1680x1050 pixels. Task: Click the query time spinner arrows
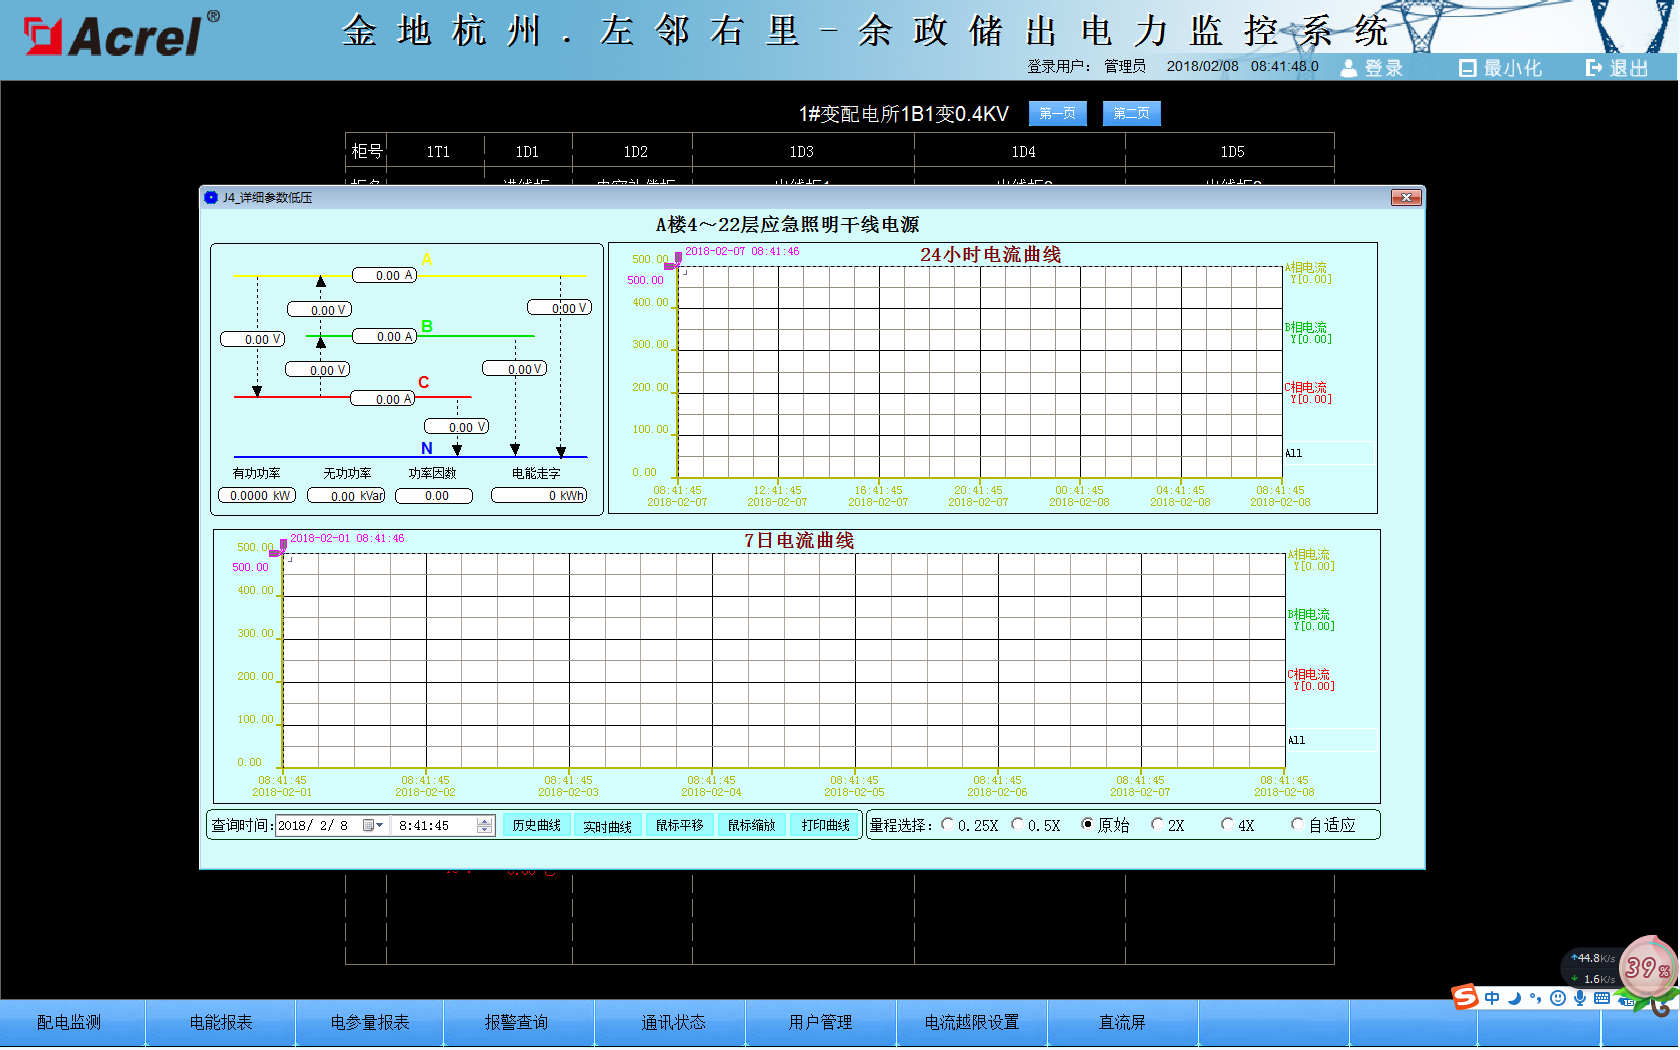[x=484, y=826]
